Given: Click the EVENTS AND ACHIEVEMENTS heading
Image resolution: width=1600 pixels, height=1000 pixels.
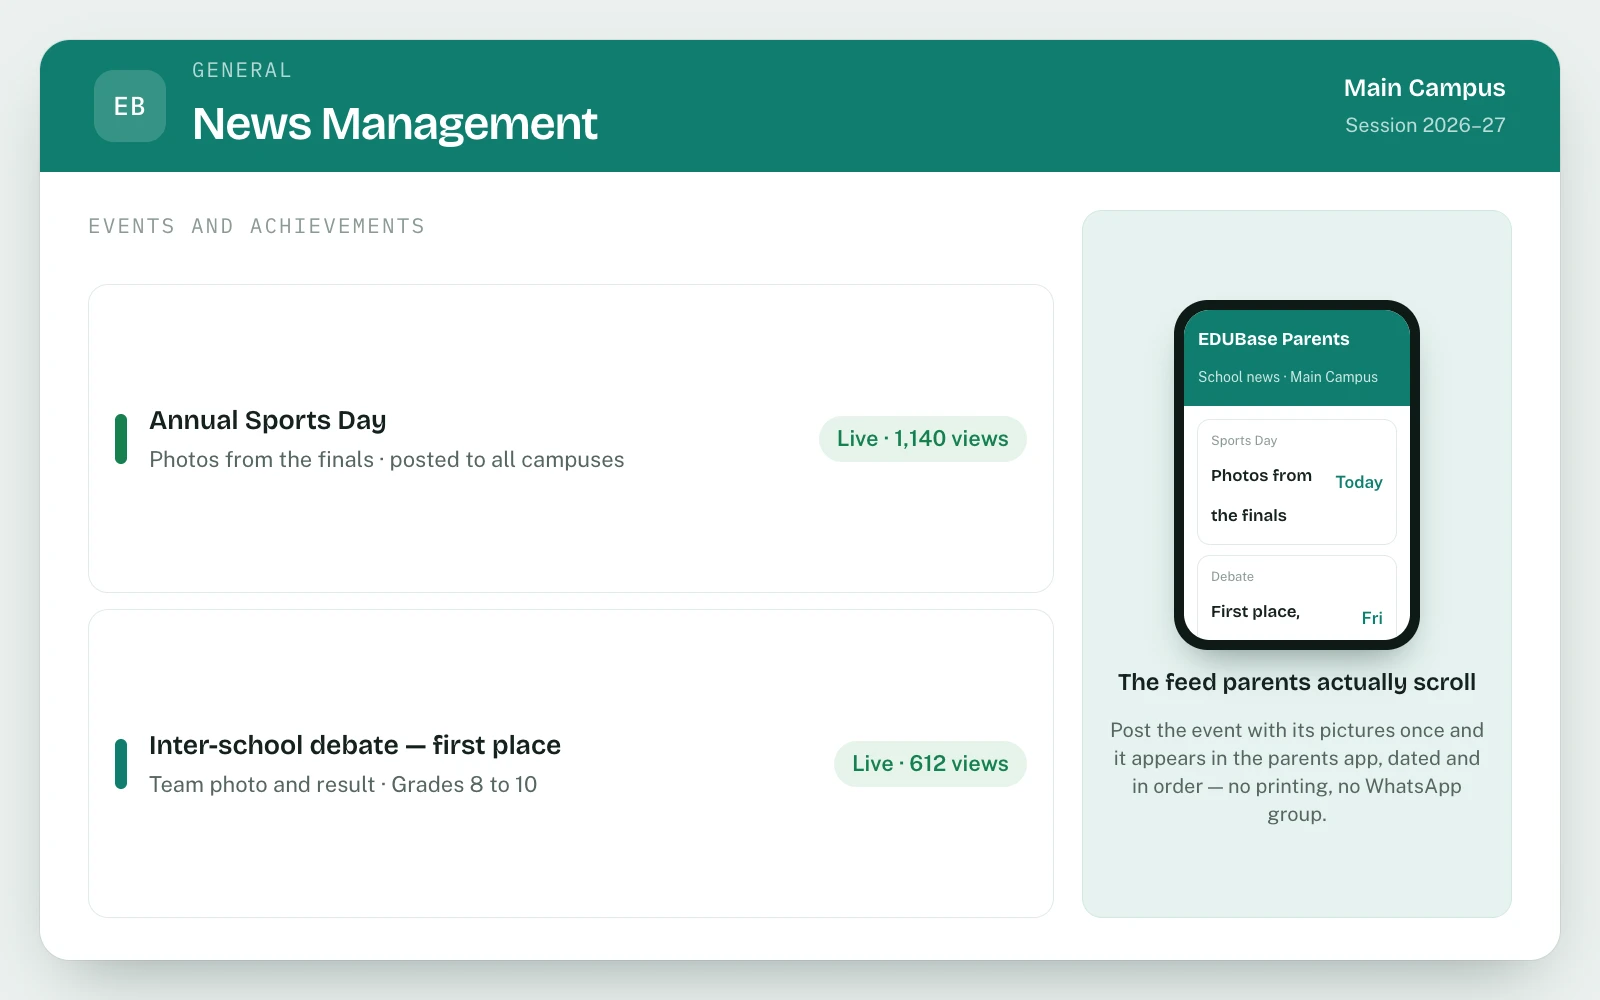Looking at the screenshot, I should click(257, 226).
